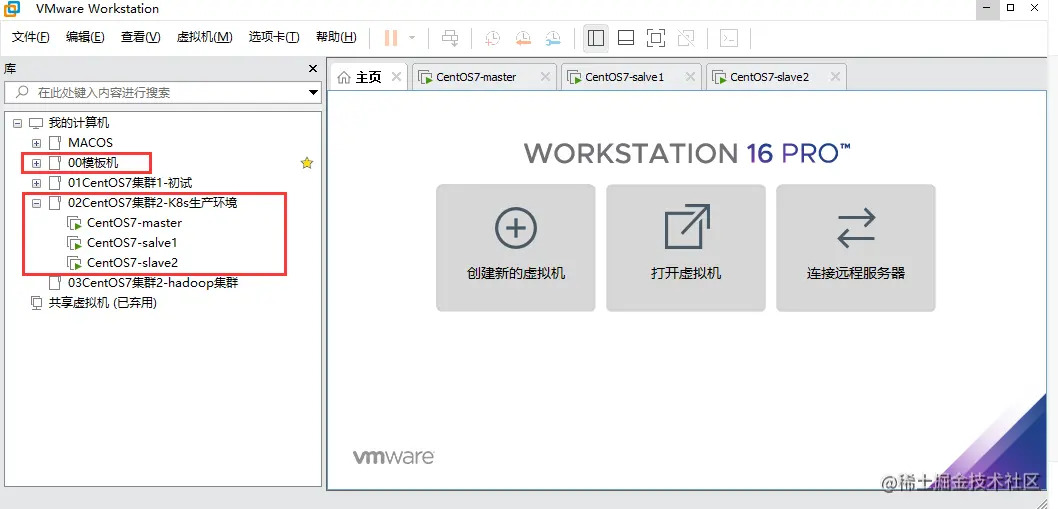
Task: Open the power options dropdown arrow
Action: (412, 38)
